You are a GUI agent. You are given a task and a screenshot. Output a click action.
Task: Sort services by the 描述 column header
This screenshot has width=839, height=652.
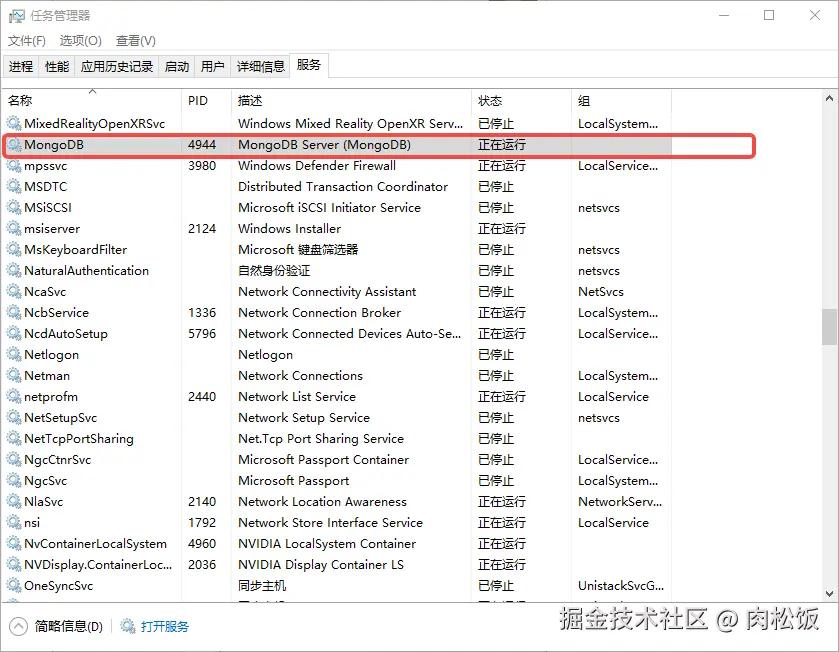click(352, 101)
